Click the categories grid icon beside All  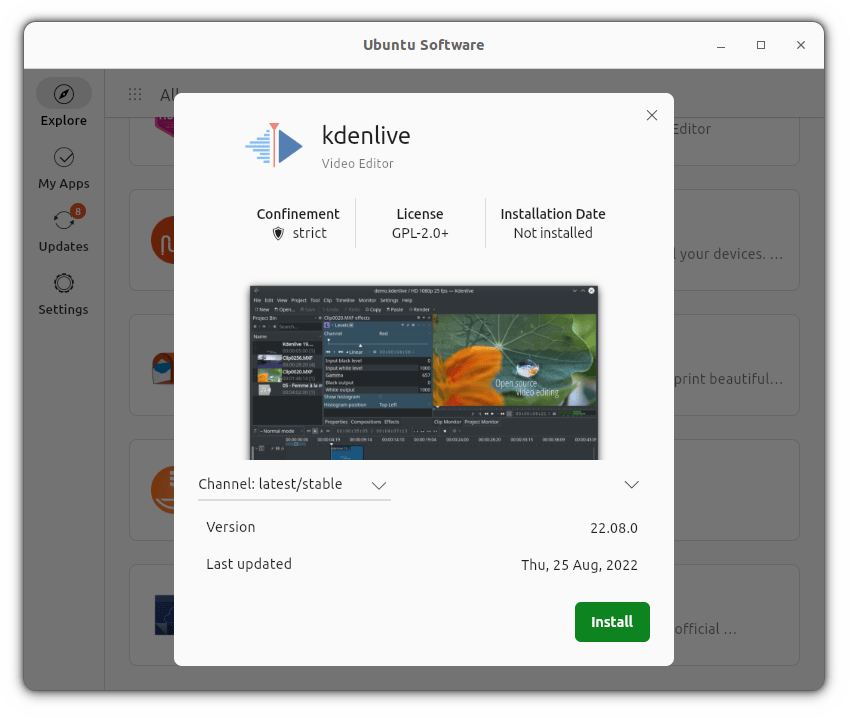click(135, 95)
